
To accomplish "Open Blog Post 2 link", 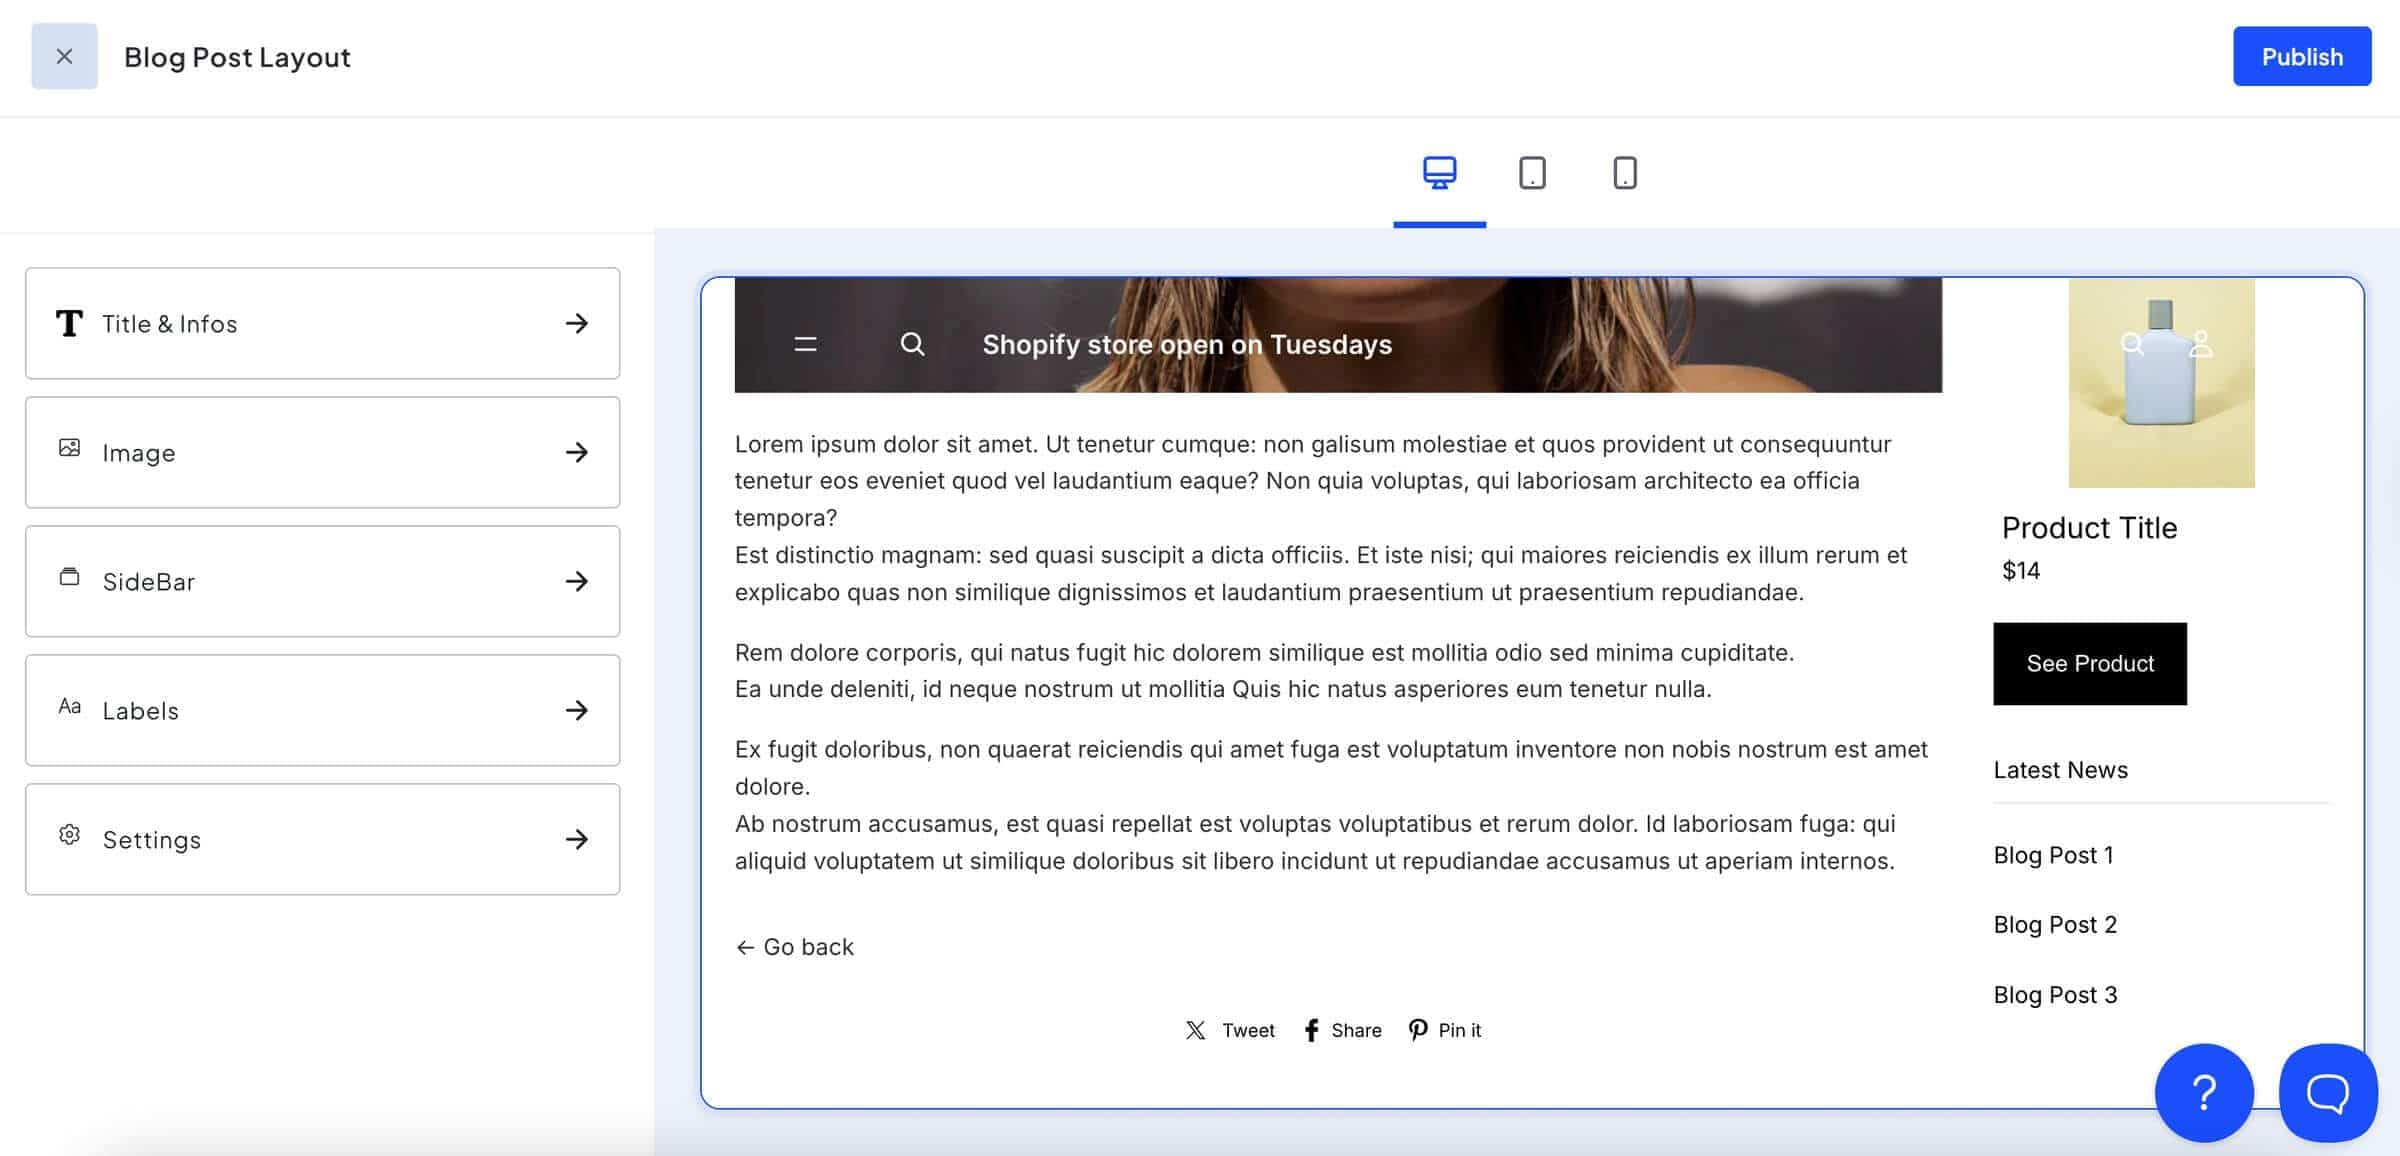I will pos(2055,924).
